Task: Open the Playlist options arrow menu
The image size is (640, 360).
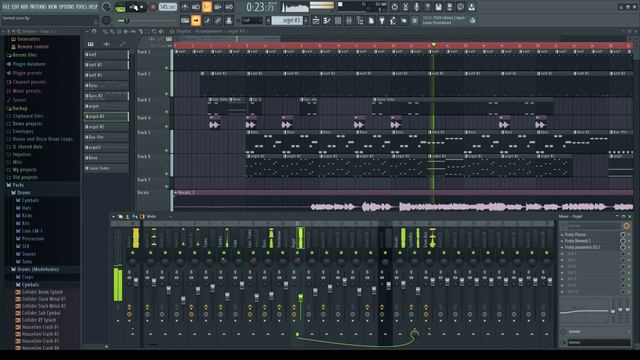Action: (x=87, y=31)
